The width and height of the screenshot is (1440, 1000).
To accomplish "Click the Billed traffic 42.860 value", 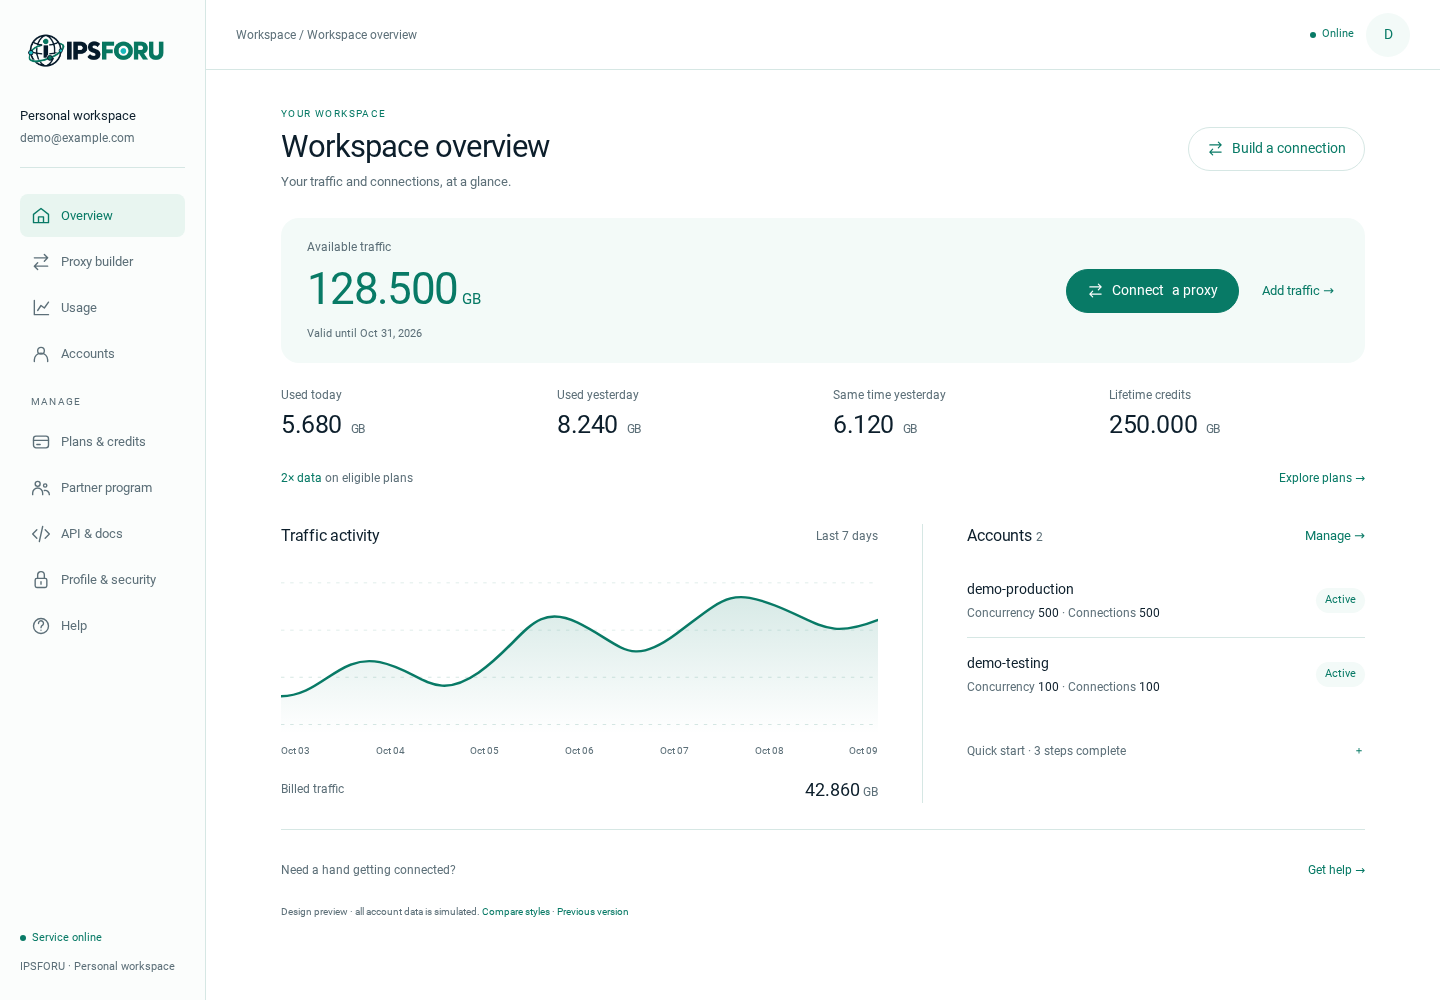I will pyautogui.click(x=841, y=790).
